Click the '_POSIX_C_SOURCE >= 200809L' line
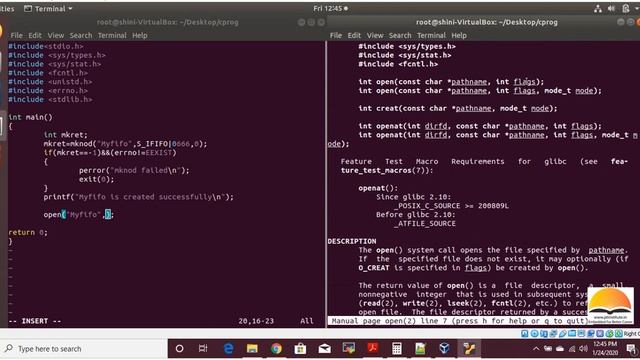This screenshot has width=640, height=360. (x=451, y=206)
